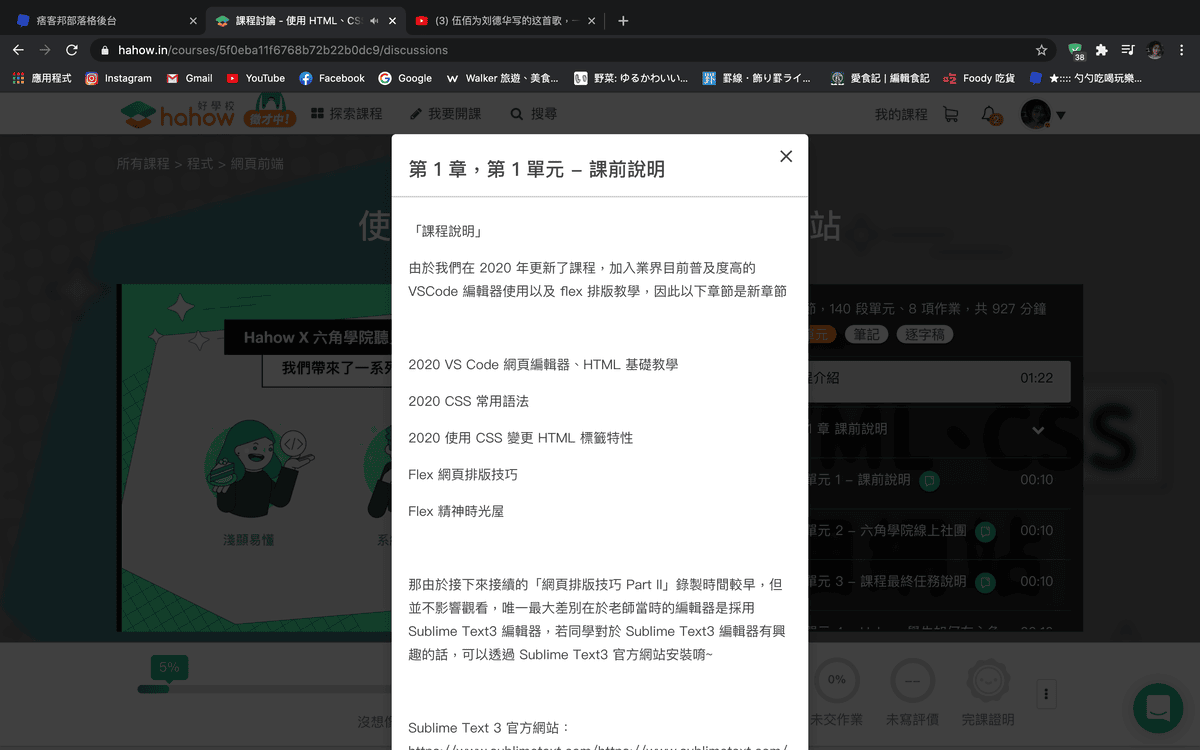This screenshot has width=1200, height=750.
Task: Open the Chrome extensions puzzle icon
Action: (x=1101, y=48)
